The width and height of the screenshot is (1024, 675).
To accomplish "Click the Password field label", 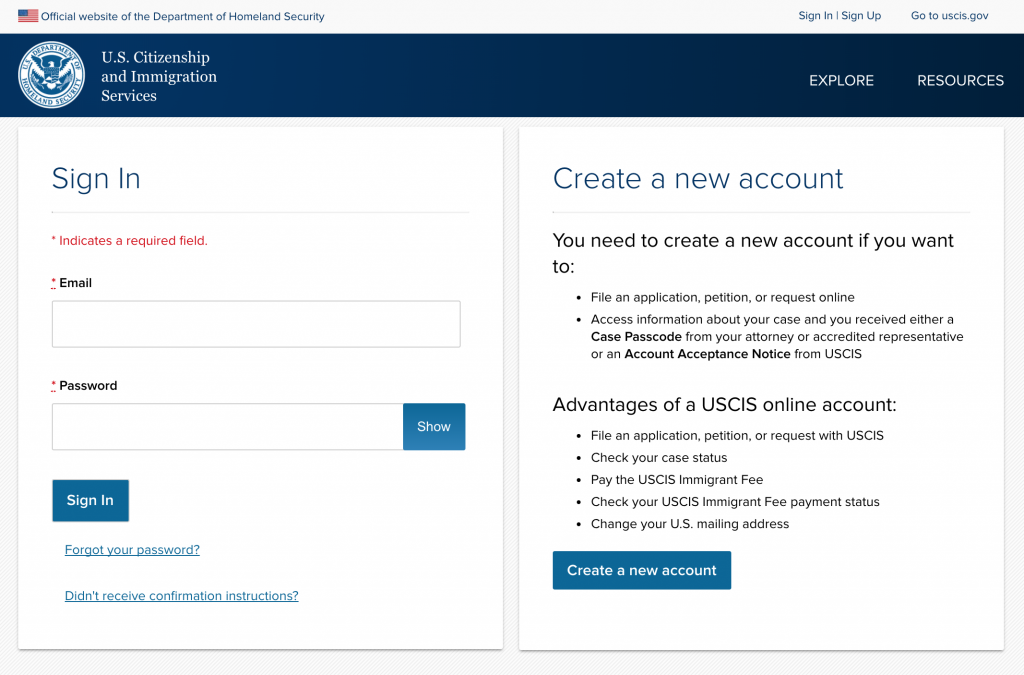I will pyautogui.click(x=88, y=386).
